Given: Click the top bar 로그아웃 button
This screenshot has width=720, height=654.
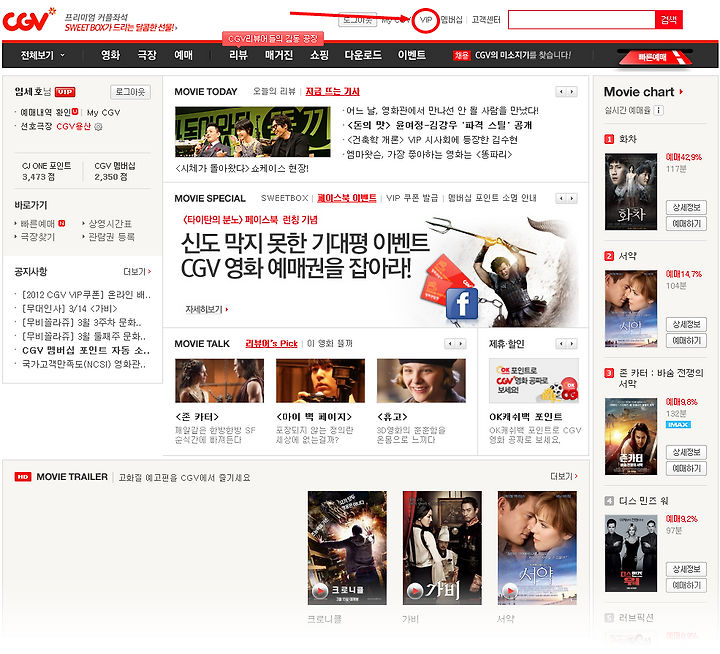Looking at the screenshot, I should point(358,20).
